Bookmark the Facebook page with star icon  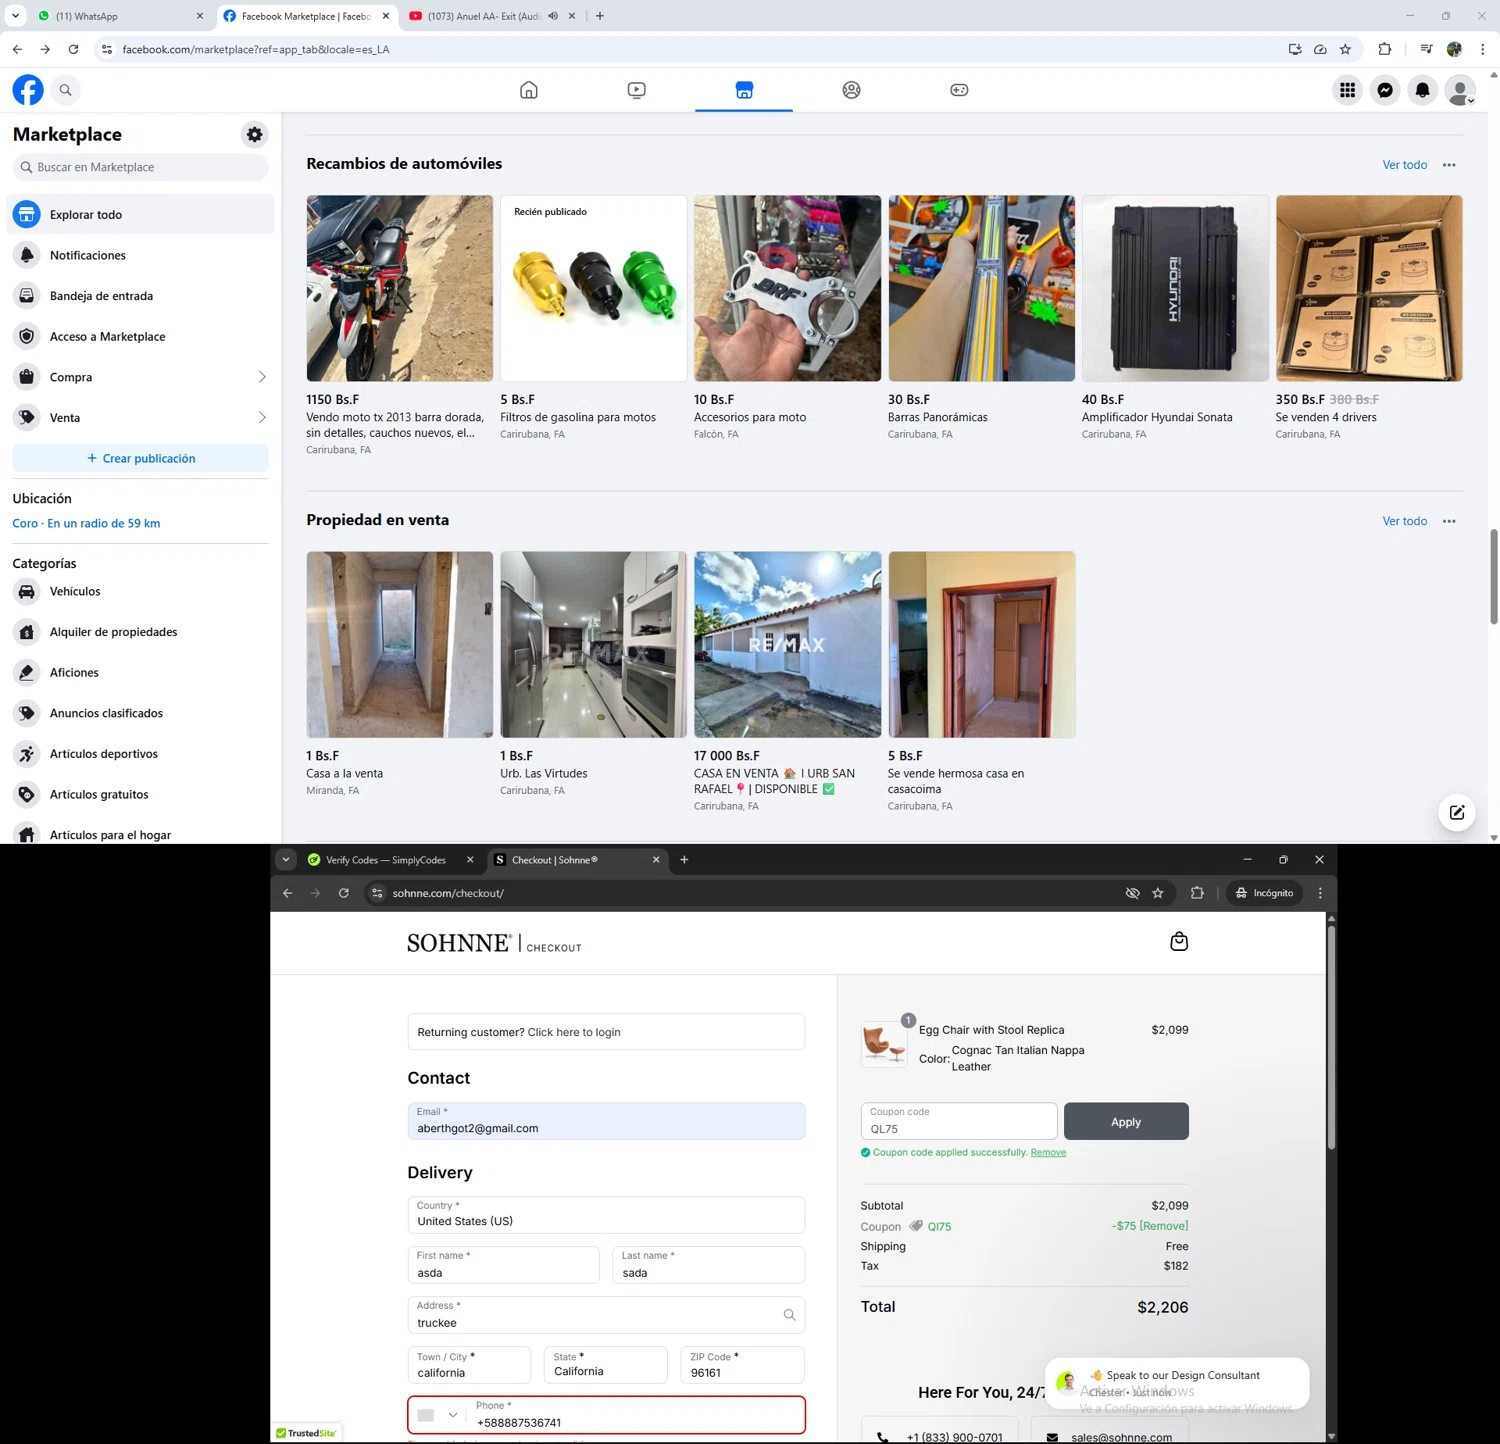point(1346,49)
